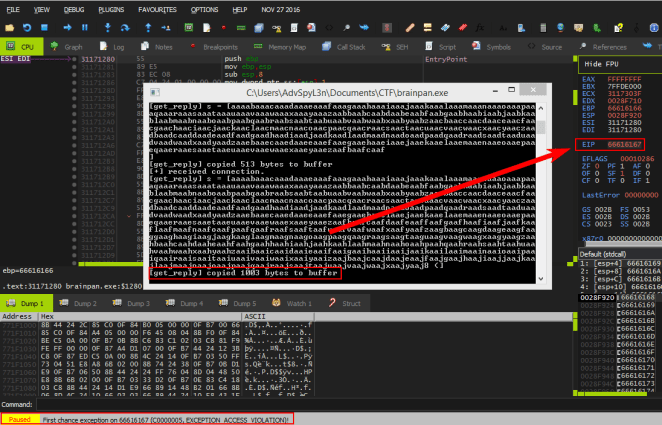
Task: Open the OPTIONS menu
Action: tap(204, 9)
